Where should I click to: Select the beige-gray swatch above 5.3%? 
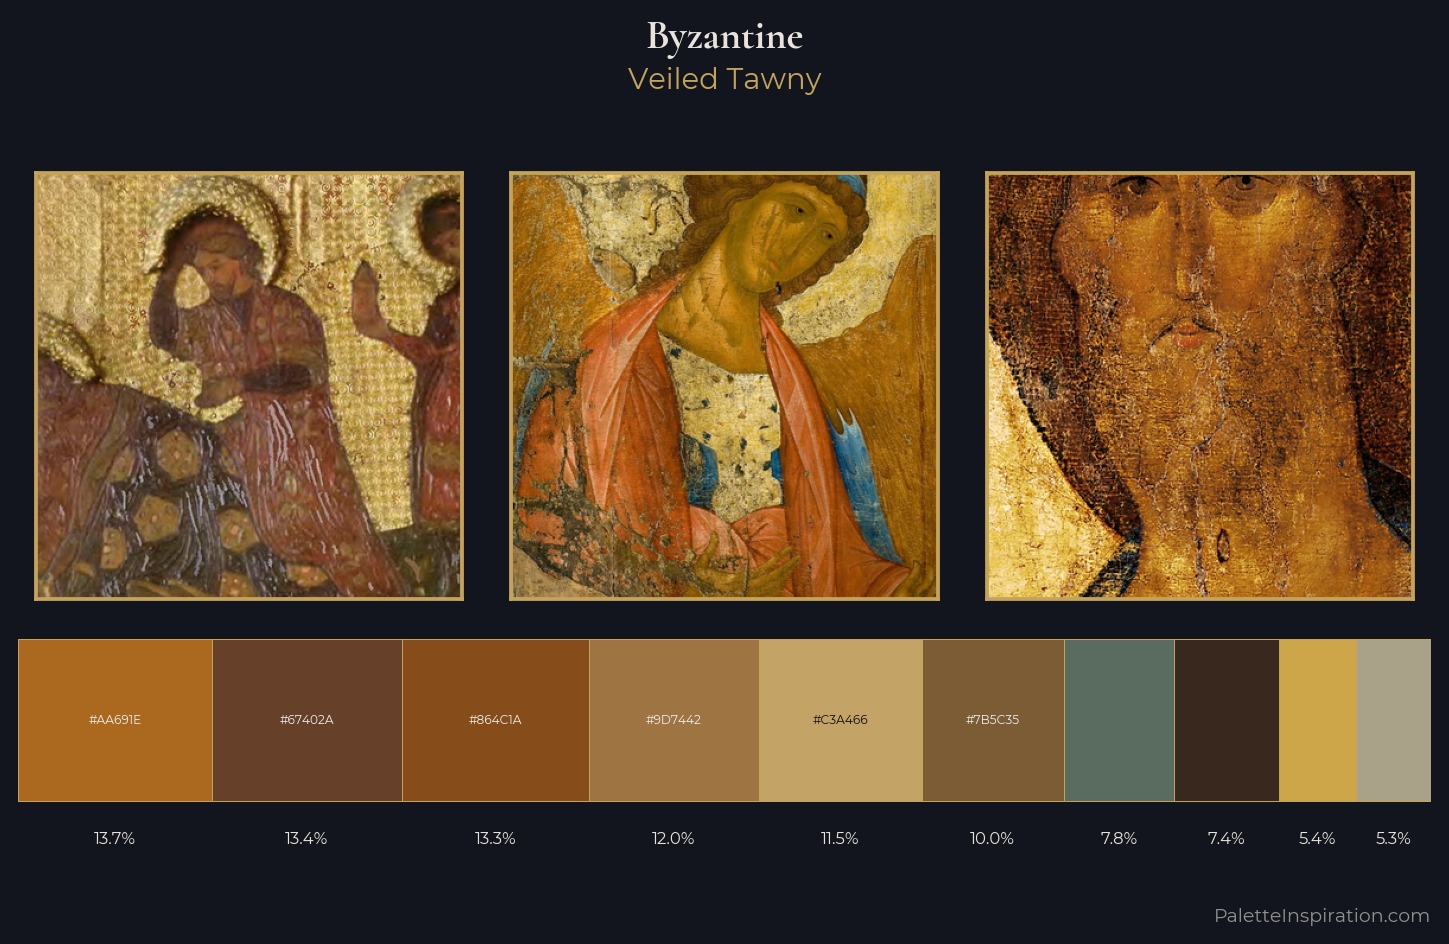point(1393,720)
